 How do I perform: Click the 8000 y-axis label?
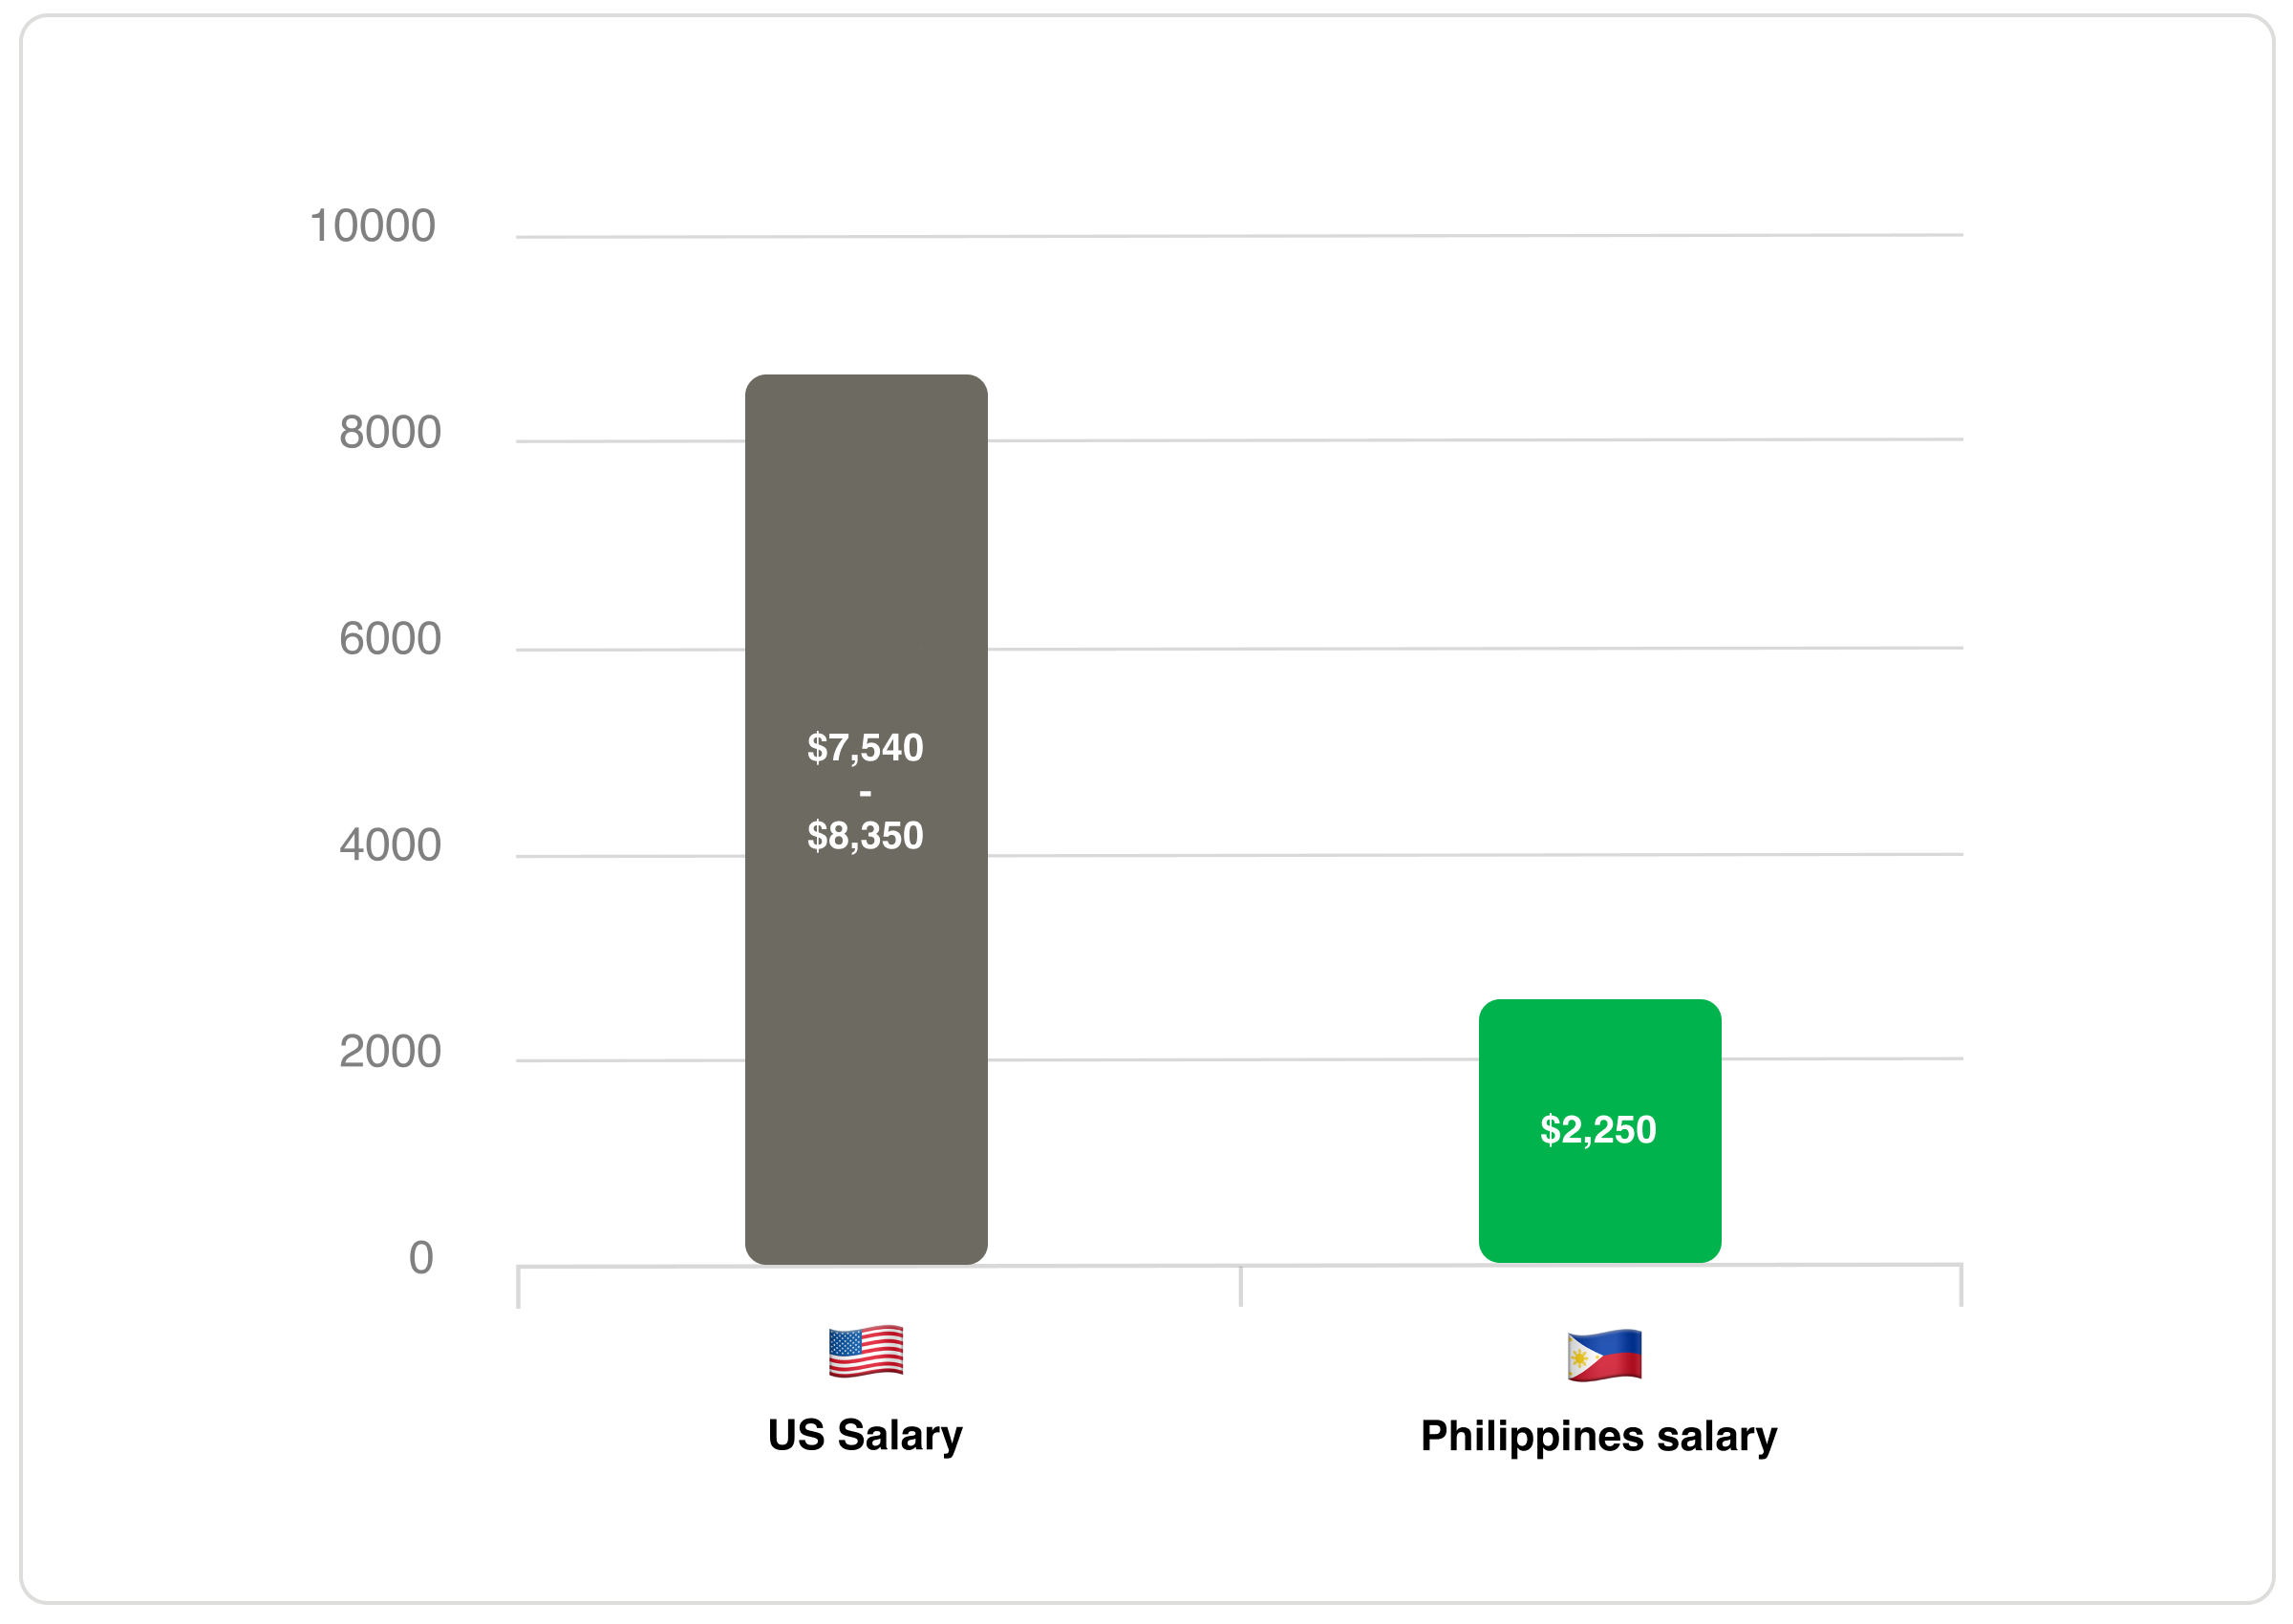point(389,433)
